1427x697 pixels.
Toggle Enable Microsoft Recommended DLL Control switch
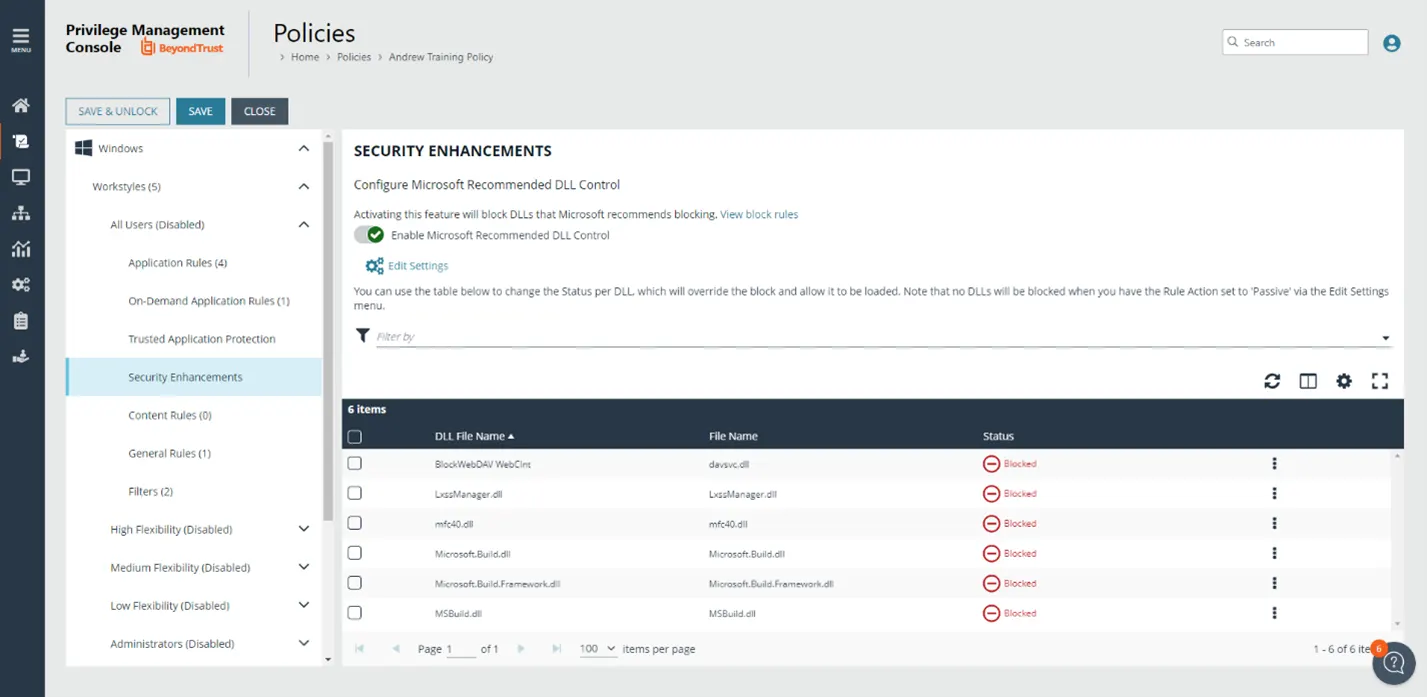[369, 235]
